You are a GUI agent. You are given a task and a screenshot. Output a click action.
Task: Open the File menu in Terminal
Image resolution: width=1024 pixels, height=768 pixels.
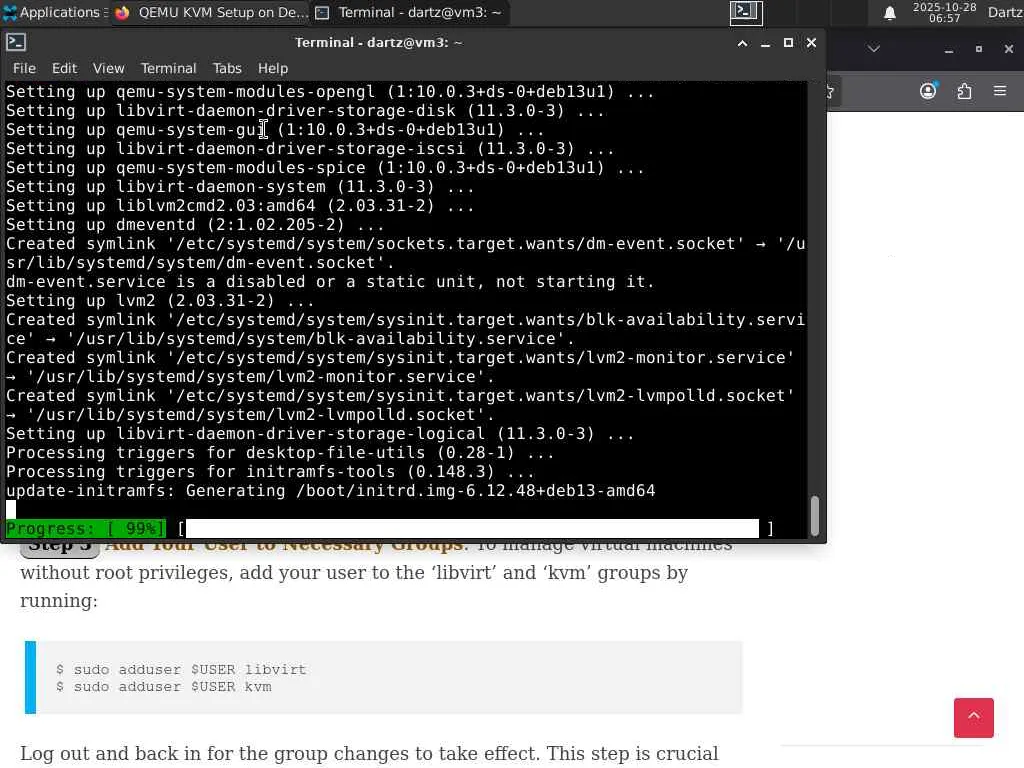click(24, 68)
